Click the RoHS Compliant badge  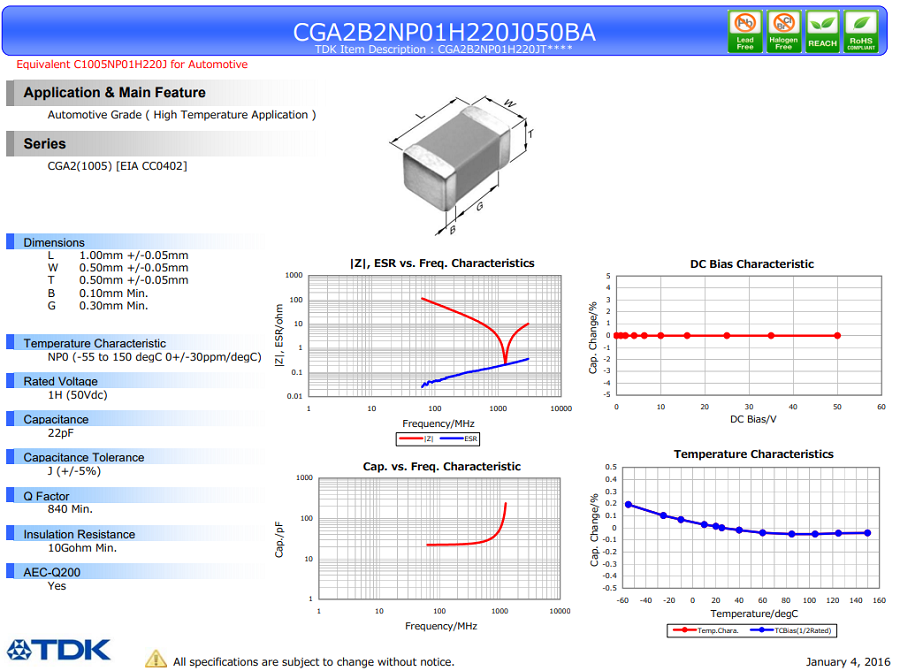tap(861, 32)
